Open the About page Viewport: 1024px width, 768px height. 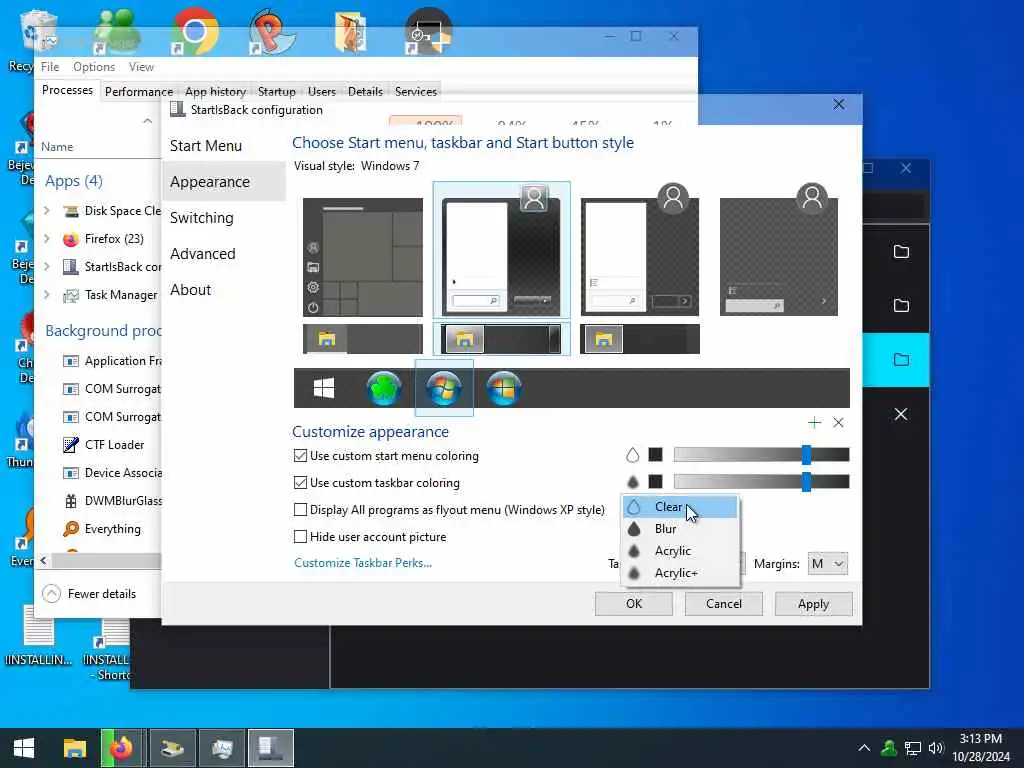191,289
